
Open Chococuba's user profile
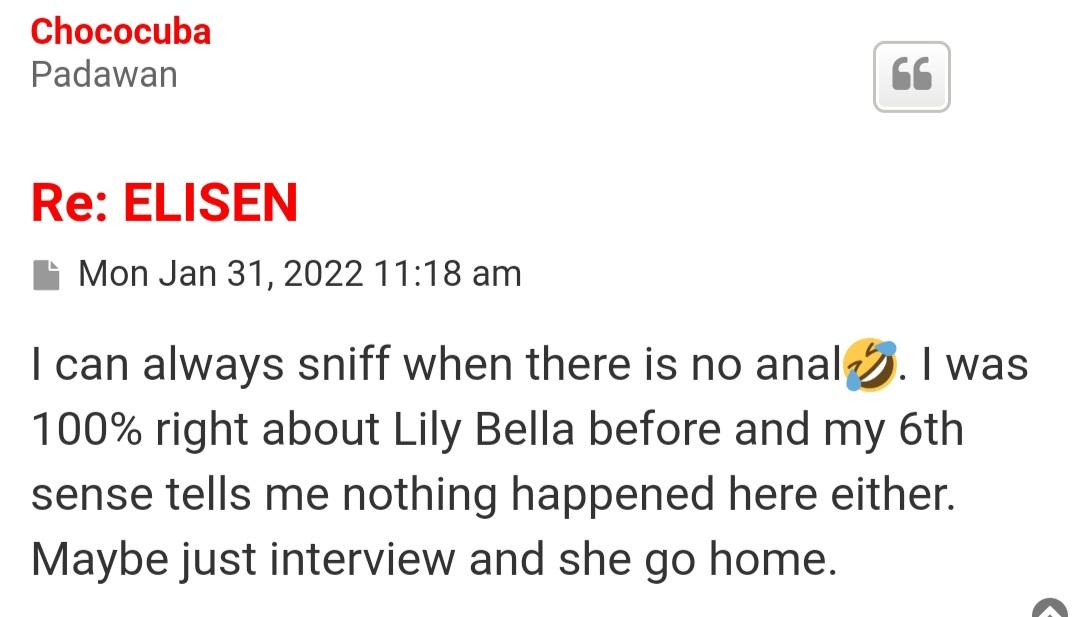(x=120, y=32)
